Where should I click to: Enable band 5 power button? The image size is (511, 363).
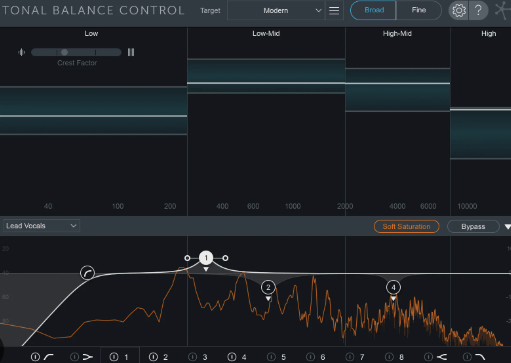[x=271, y=357]
